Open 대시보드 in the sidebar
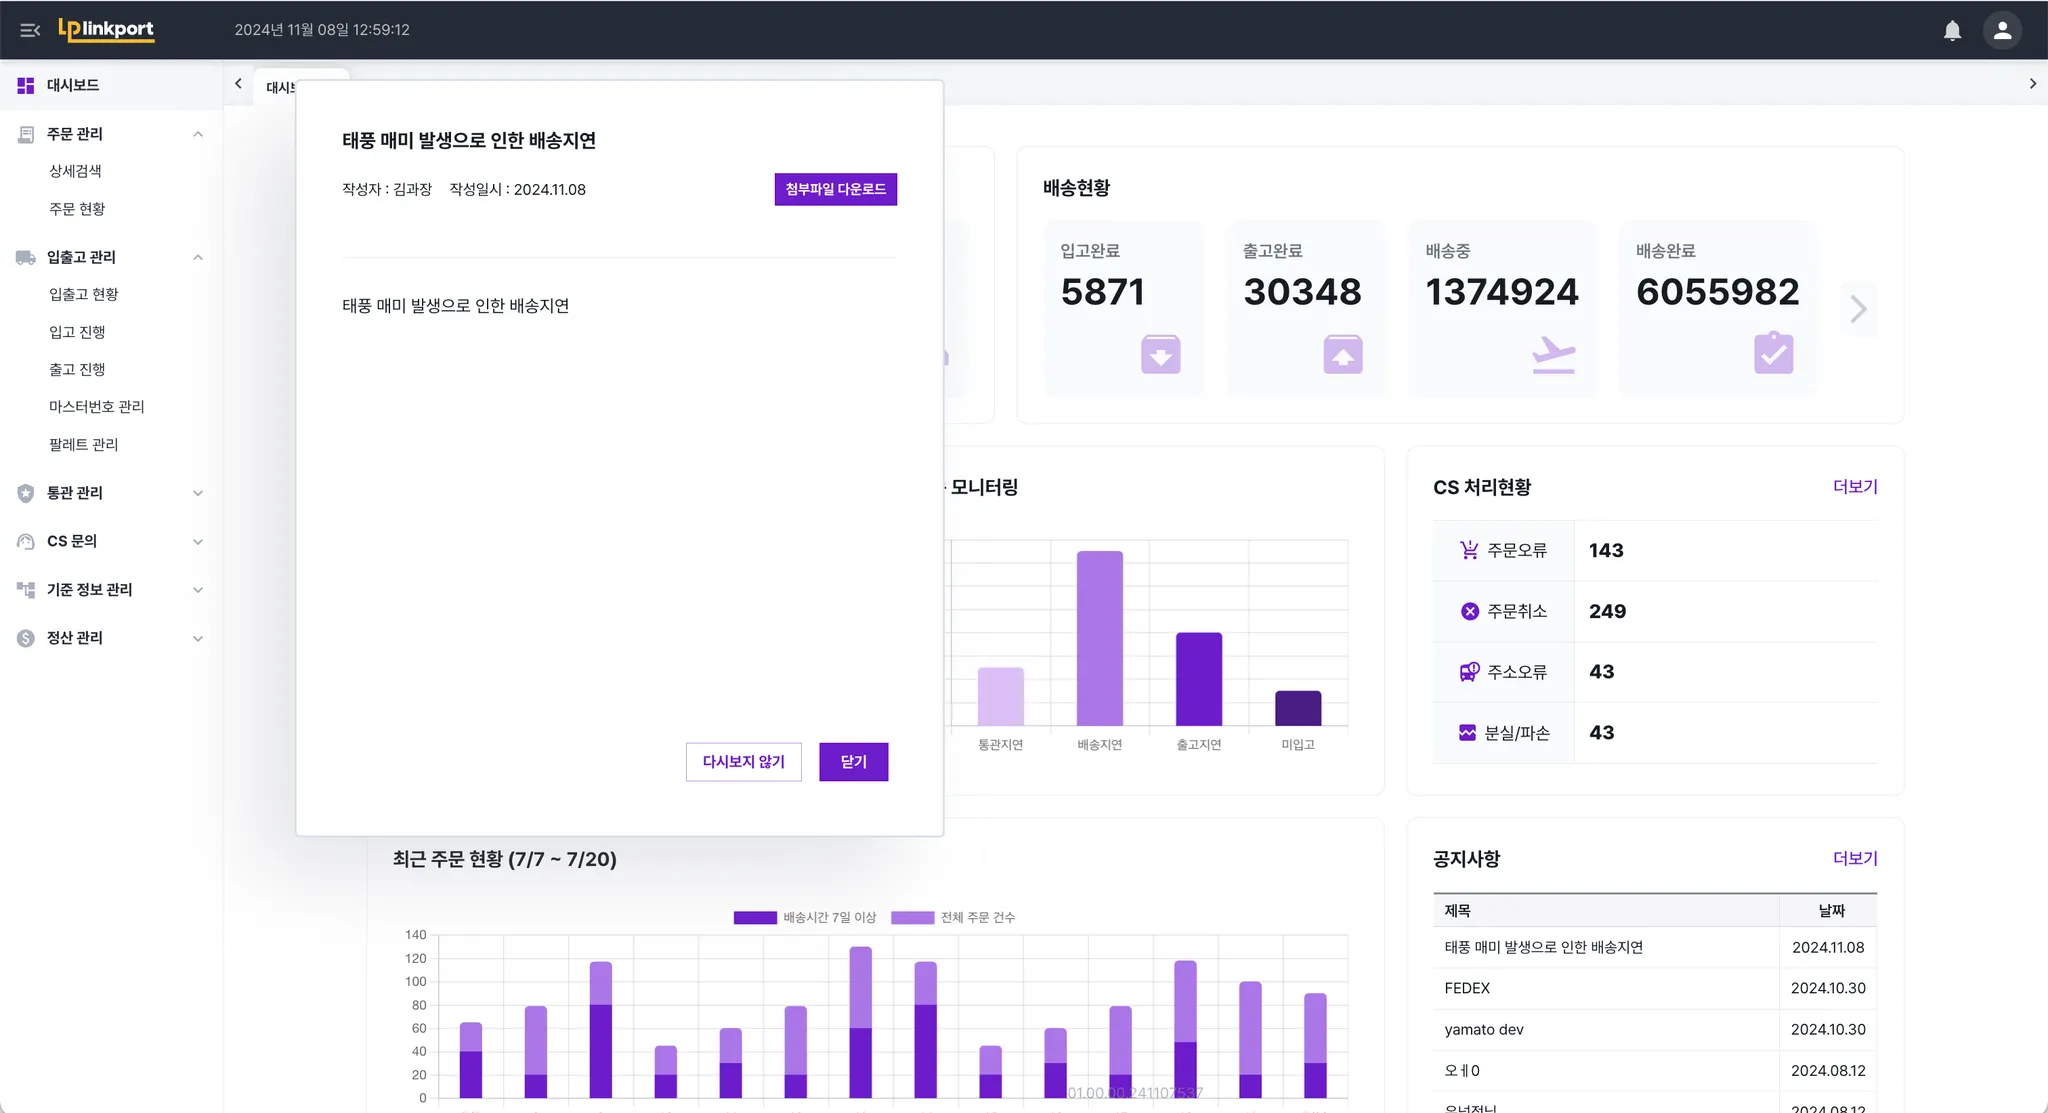Image resolution: width=2048 pixels, height=1113 pixels. 72,85
